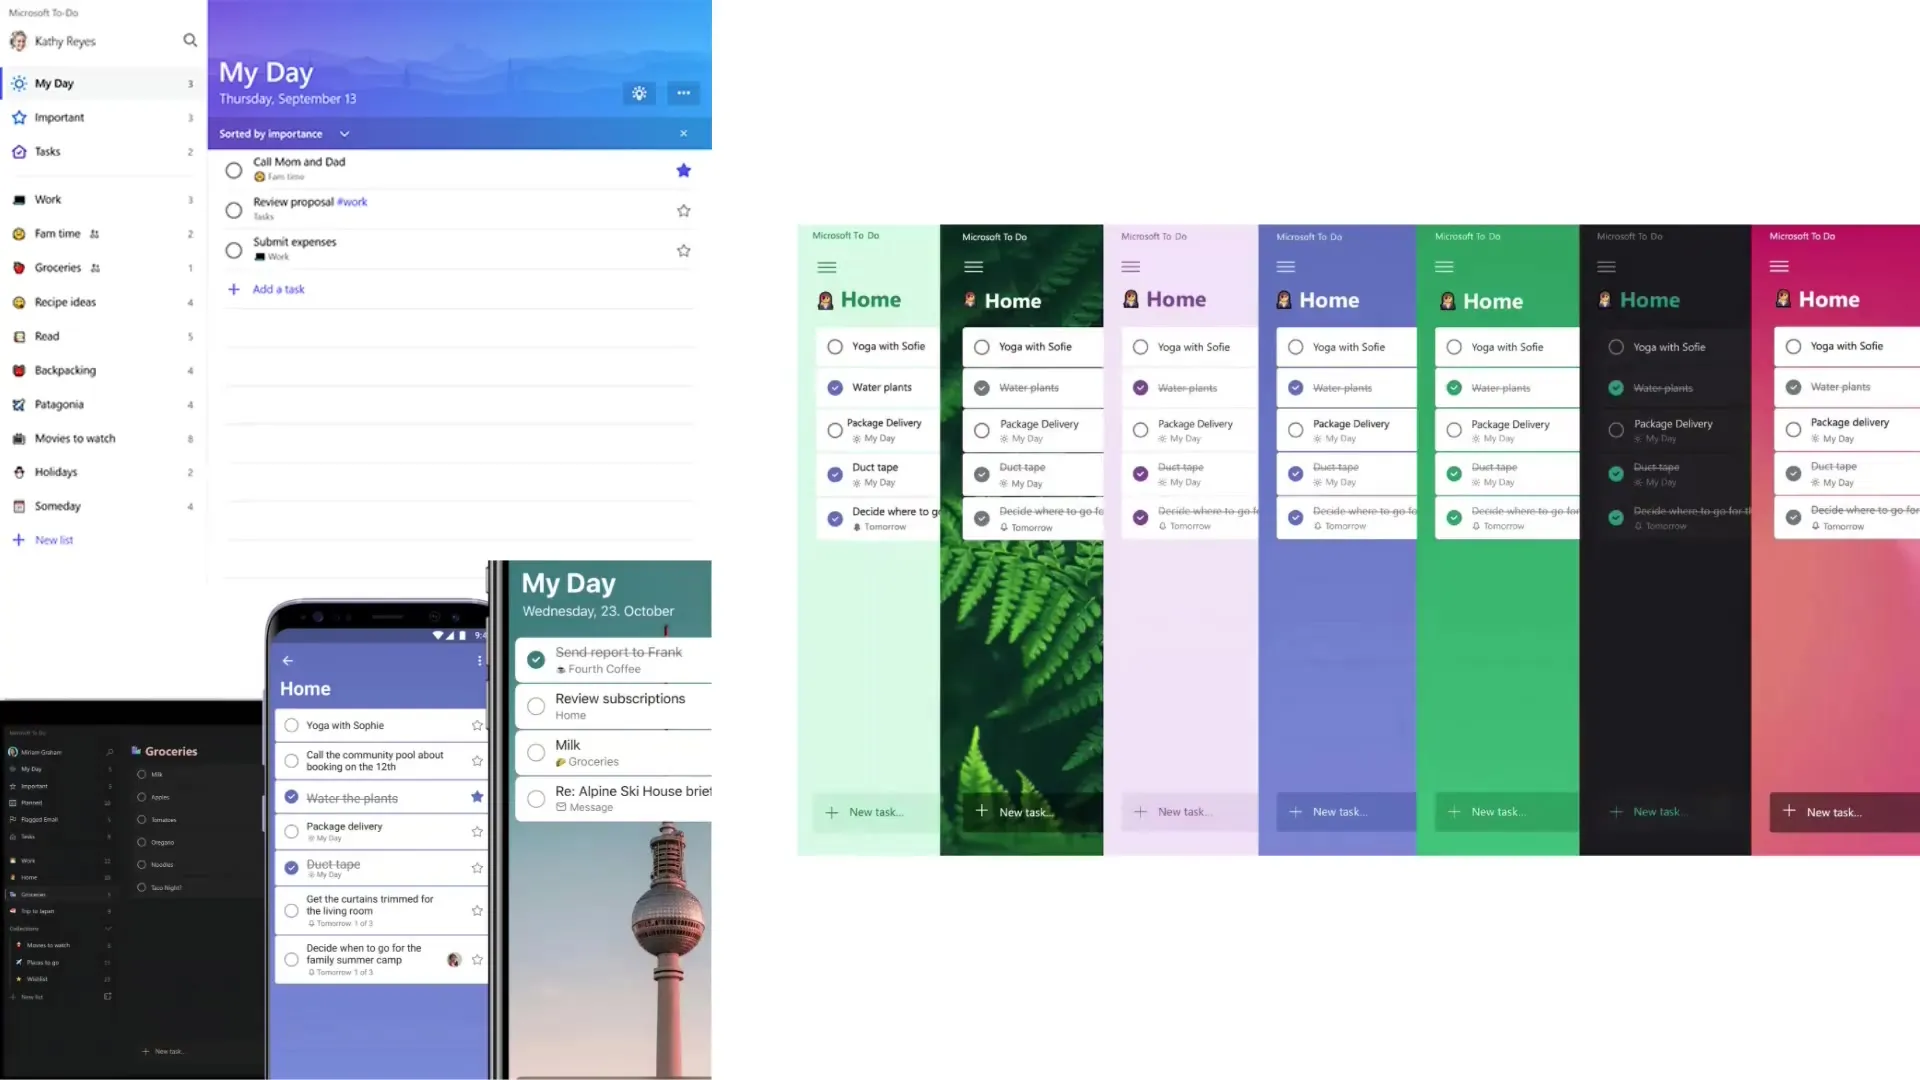1920x1080 pixels.
Task: Toggle completion checkbox for Call Mom and Dad
Action: tap(232, 169)
